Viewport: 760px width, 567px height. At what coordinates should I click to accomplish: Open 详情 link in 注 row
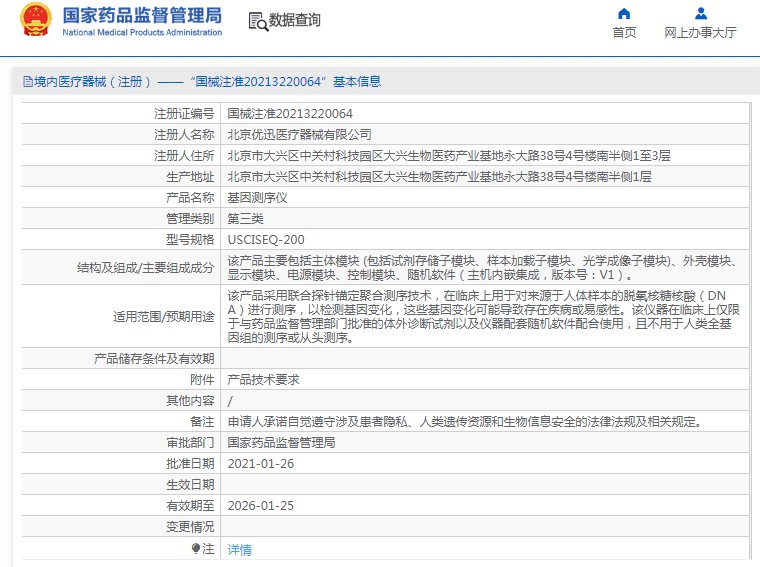pos(239,550)
